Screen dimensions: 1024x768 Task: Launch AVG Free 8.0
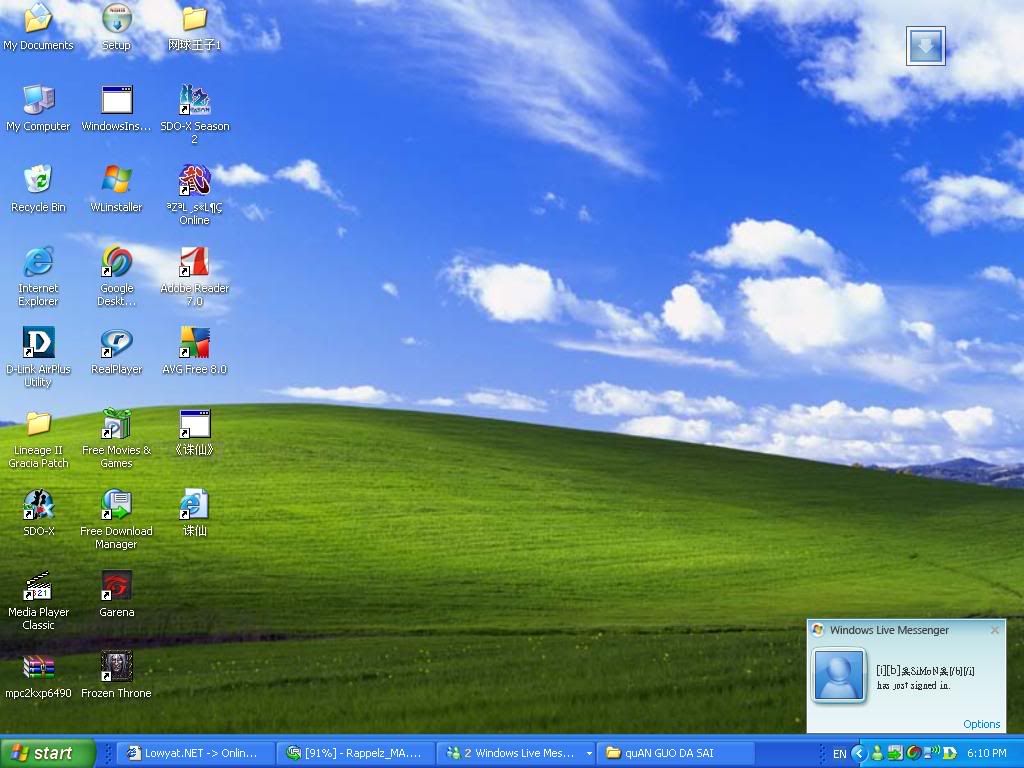tap(193, 345)
